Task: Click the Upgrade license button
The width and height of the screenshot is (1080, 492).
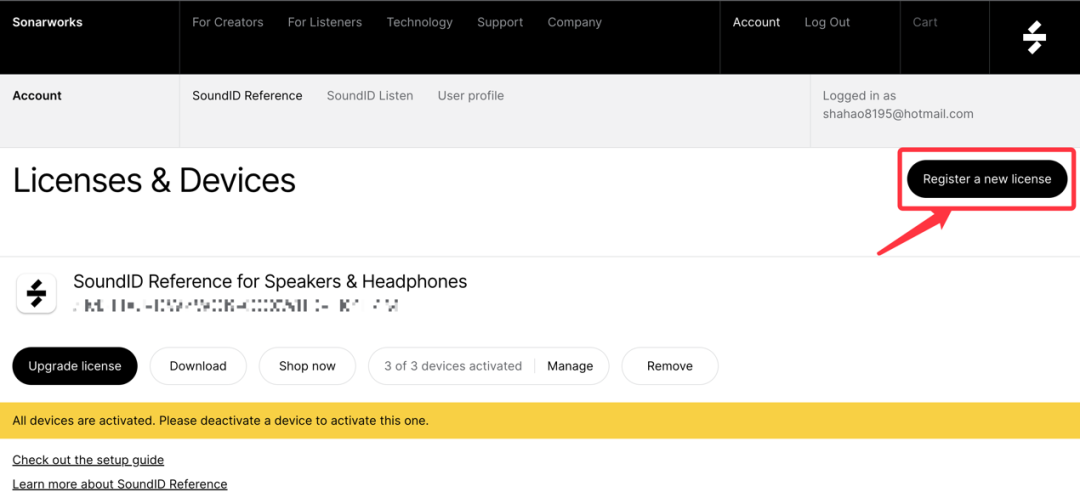Action: coord(75,366)
